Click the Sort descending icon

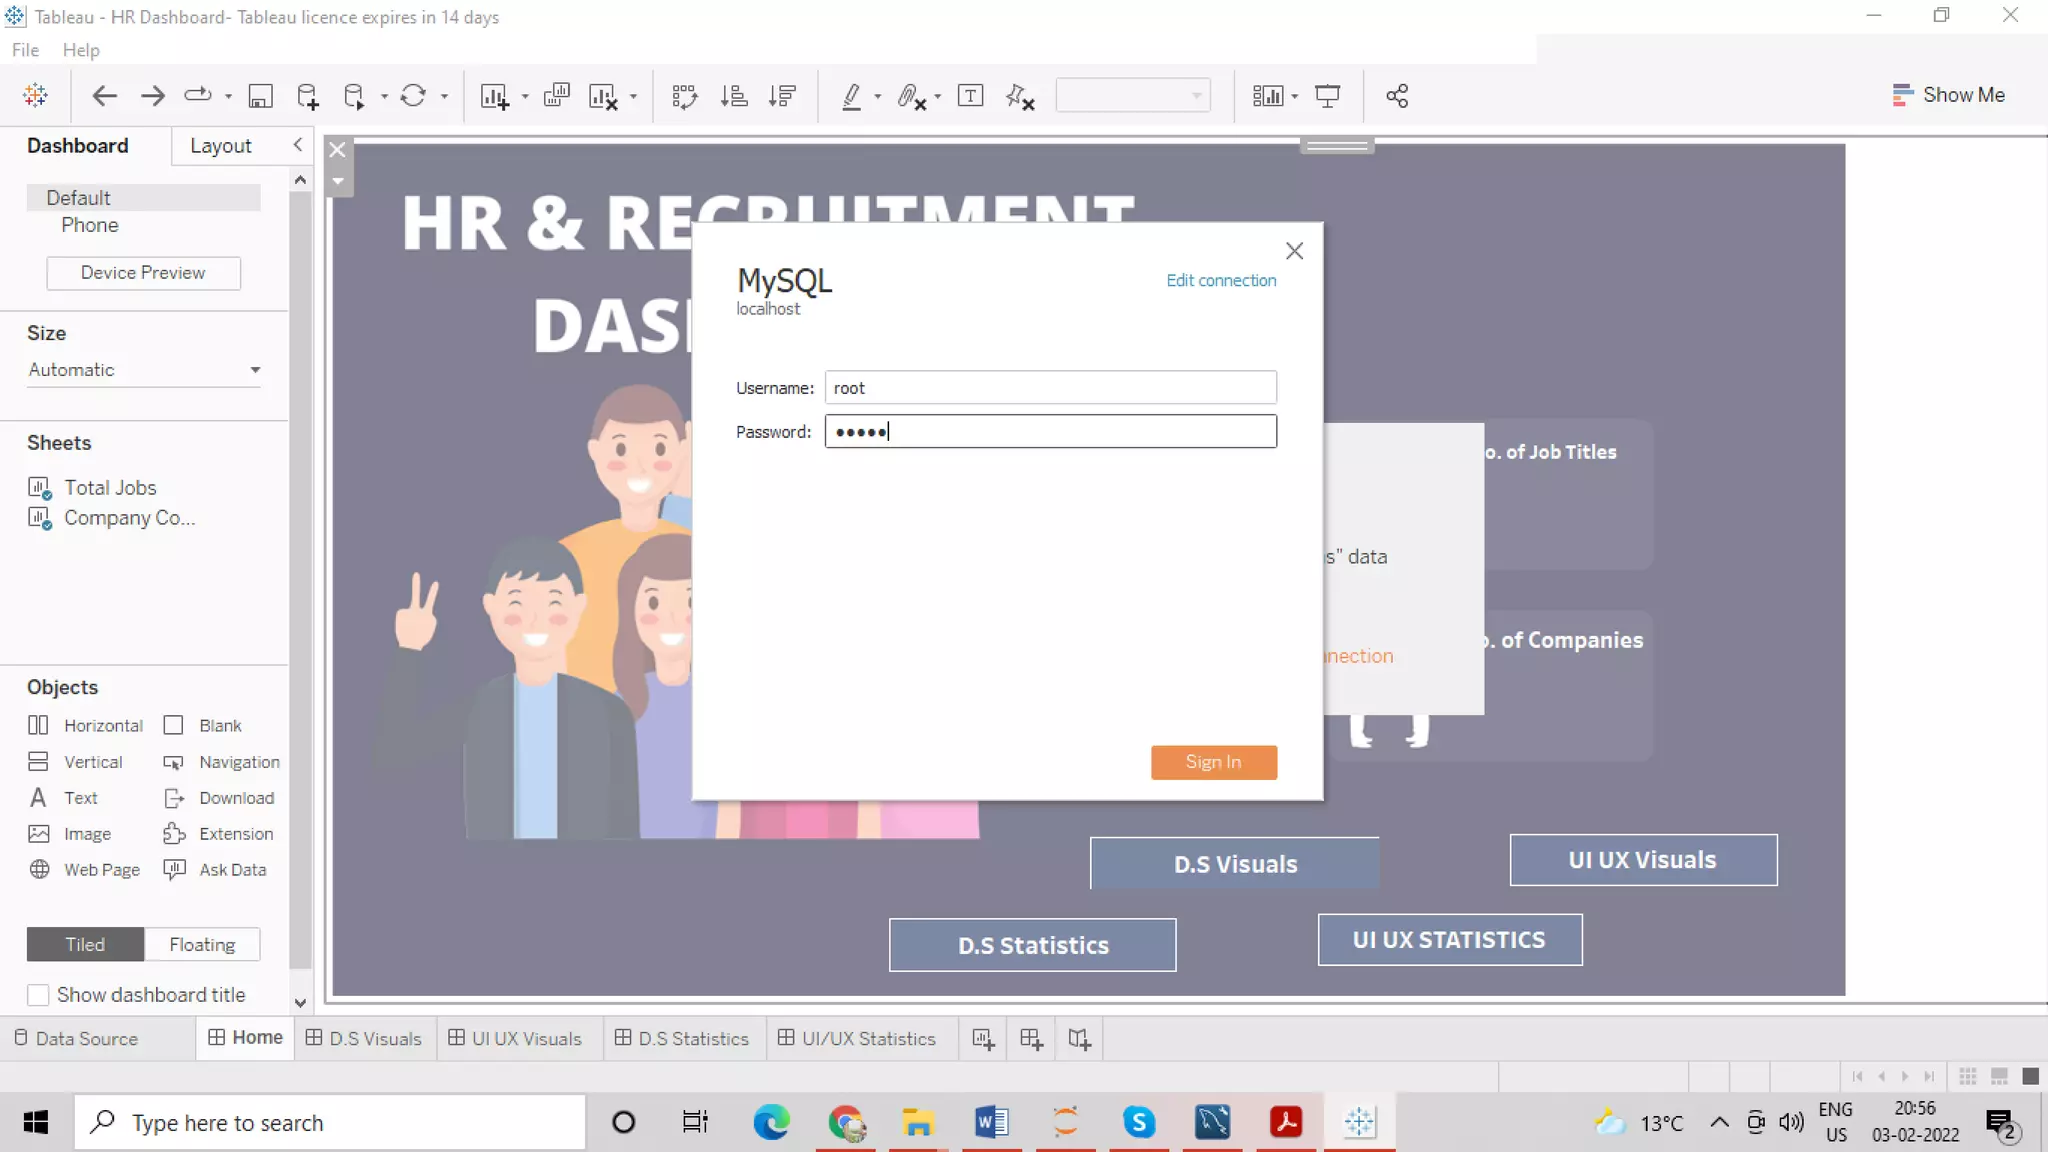(782, 95)
